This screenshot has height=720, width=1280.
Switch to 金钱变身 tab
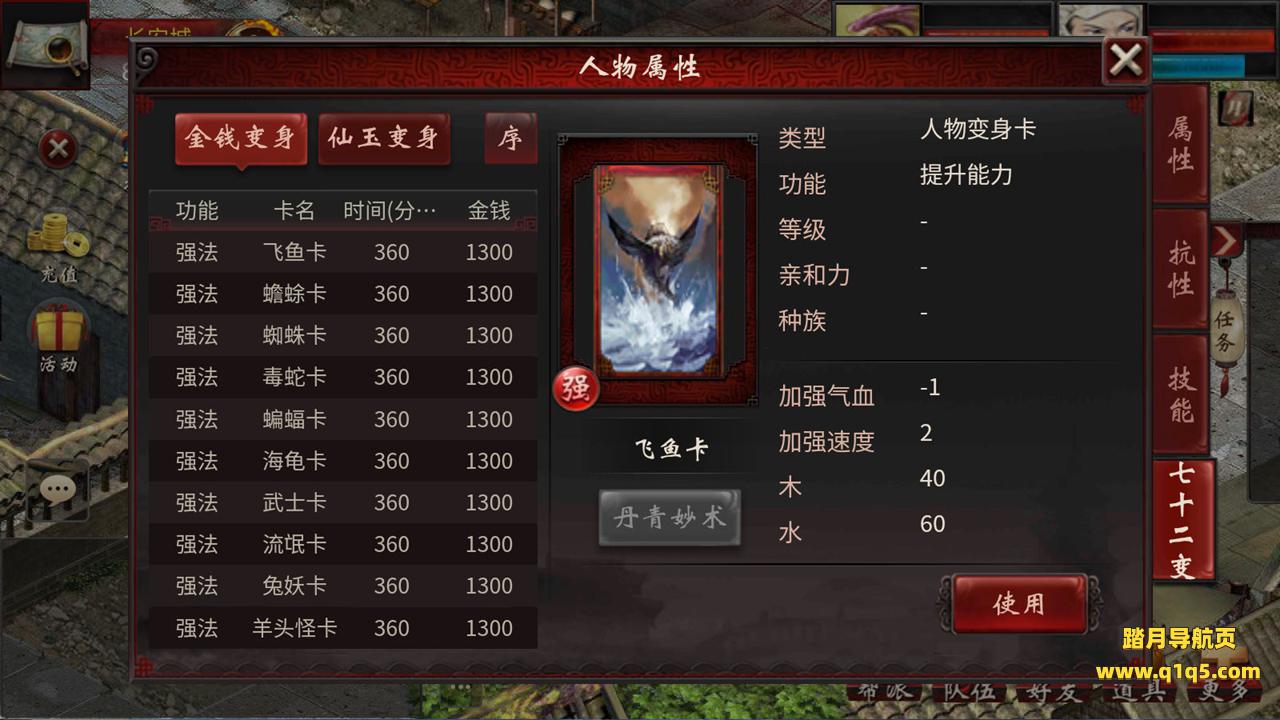pyautogui.click(x=241, y=138)
